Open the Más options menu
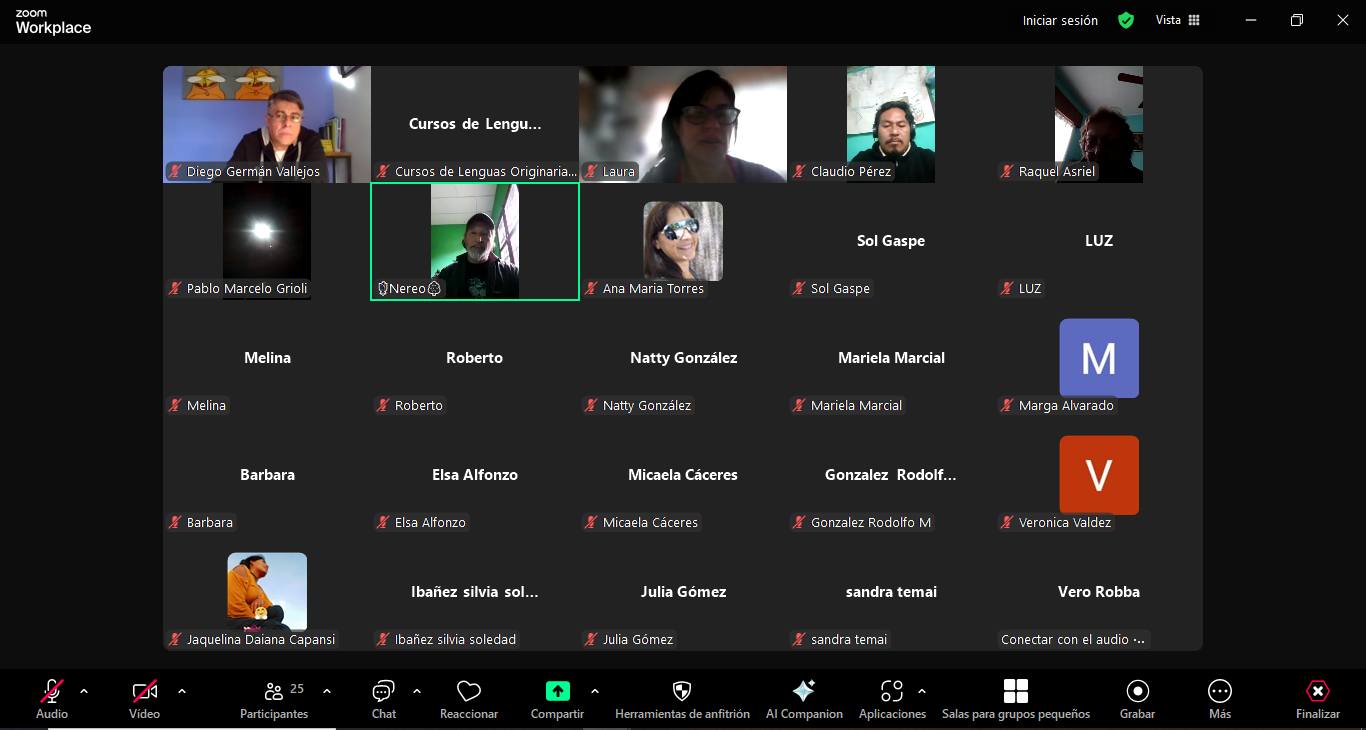Screen dimensions: 1366x730 1219,699
